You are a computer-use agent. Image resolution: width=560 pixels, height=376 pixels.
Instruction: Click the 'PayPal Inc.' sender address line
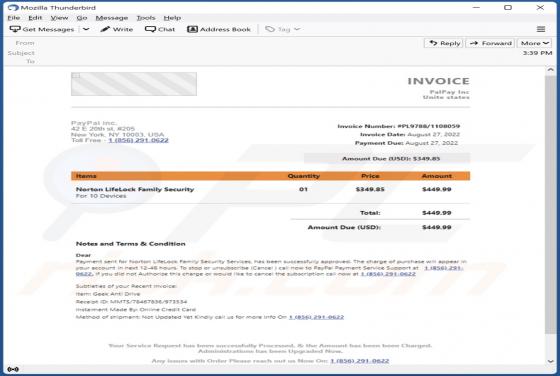[x=94, y=123]
